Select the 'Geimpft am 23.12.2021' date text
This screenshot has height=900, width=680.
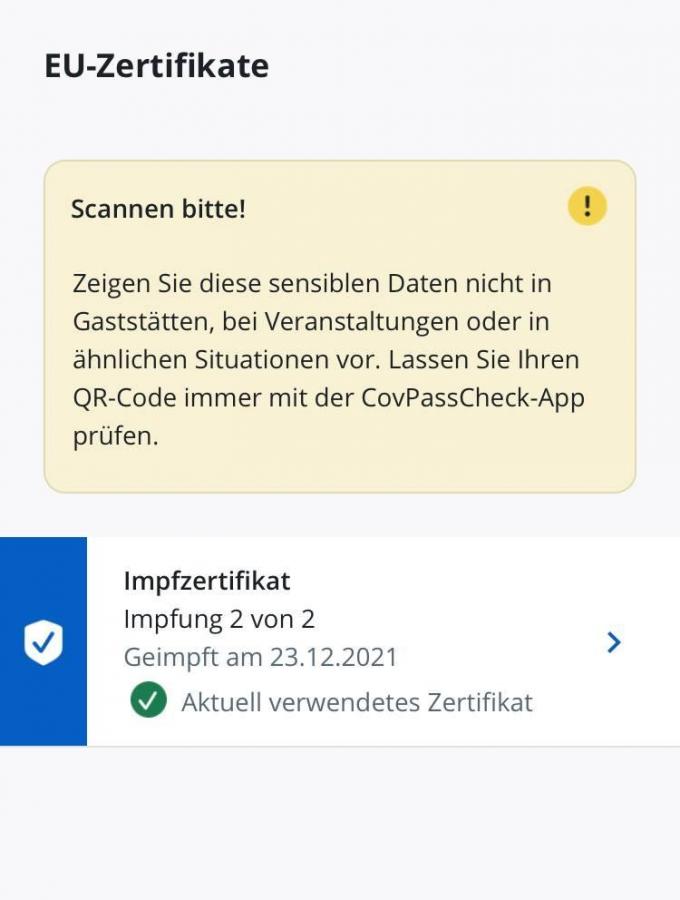(260, 657)
